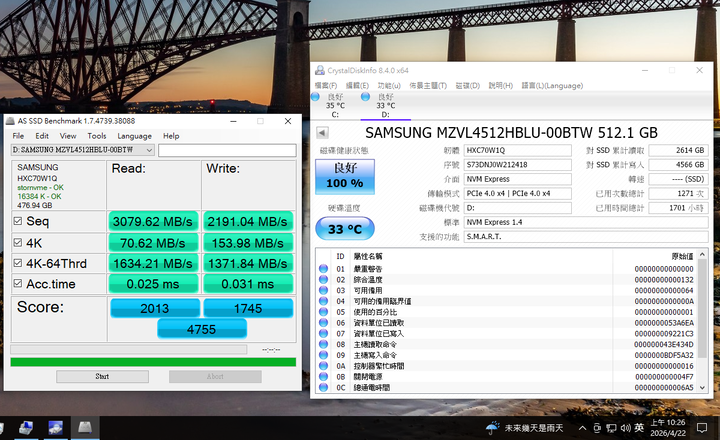
Task: Click the Abort button in AS SSD Benchmark
Action: [x=215, y=377]
